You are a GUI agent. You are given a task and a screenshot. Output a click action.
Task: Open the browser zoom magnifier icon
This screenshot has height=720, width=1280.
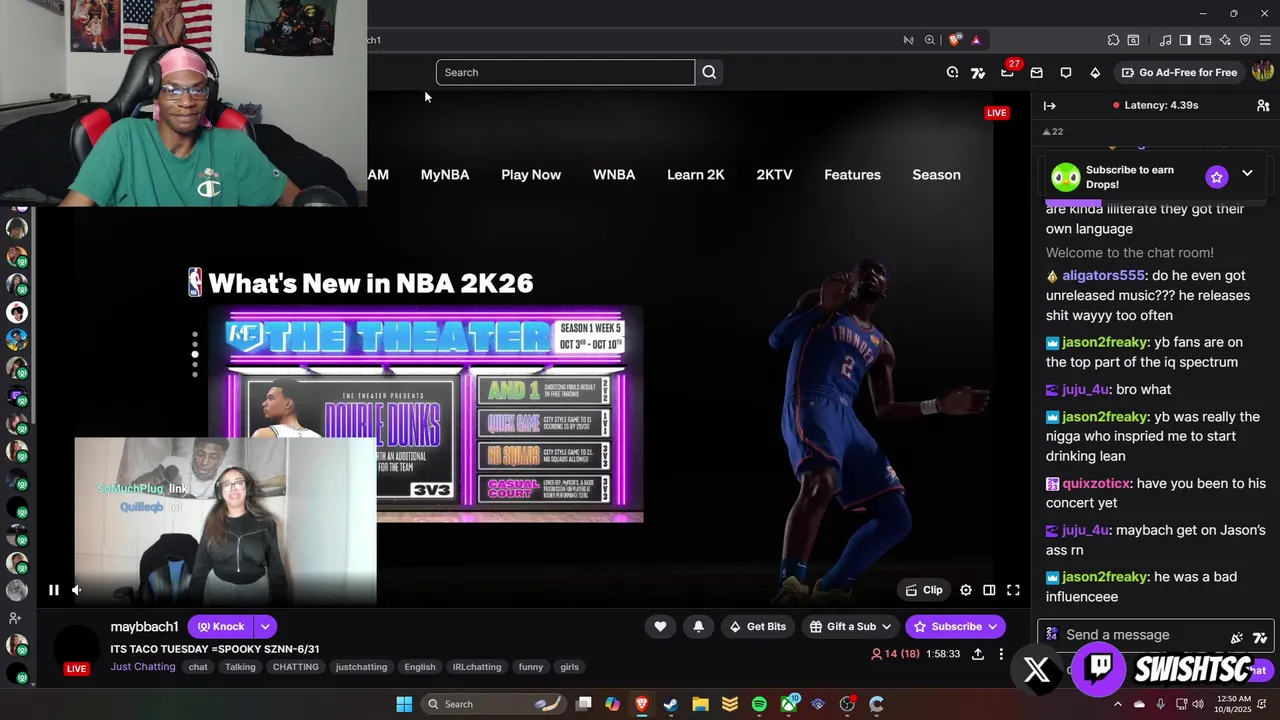(930, 40)
